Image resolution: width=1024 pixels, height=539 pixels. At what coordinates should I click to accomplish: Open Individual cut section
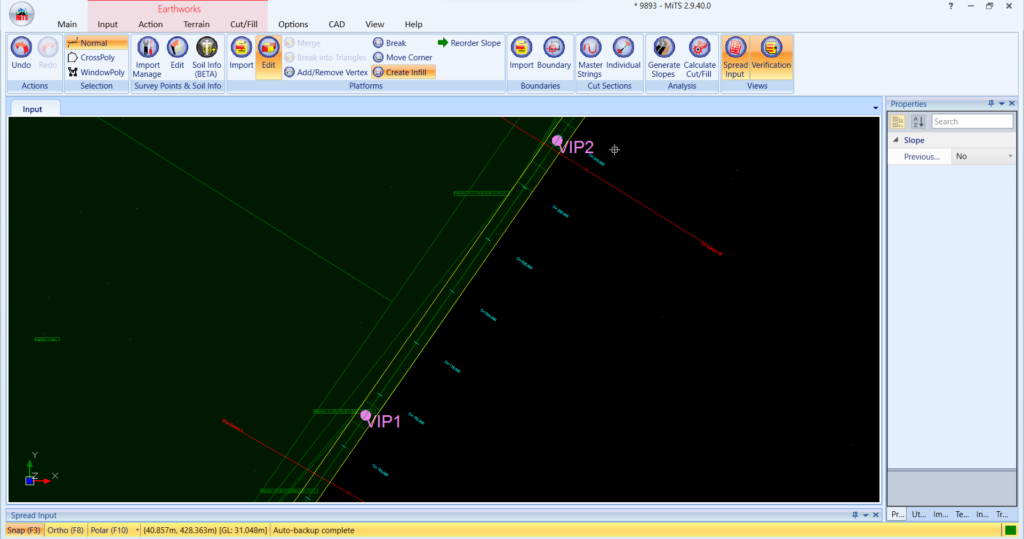point(623,54)
